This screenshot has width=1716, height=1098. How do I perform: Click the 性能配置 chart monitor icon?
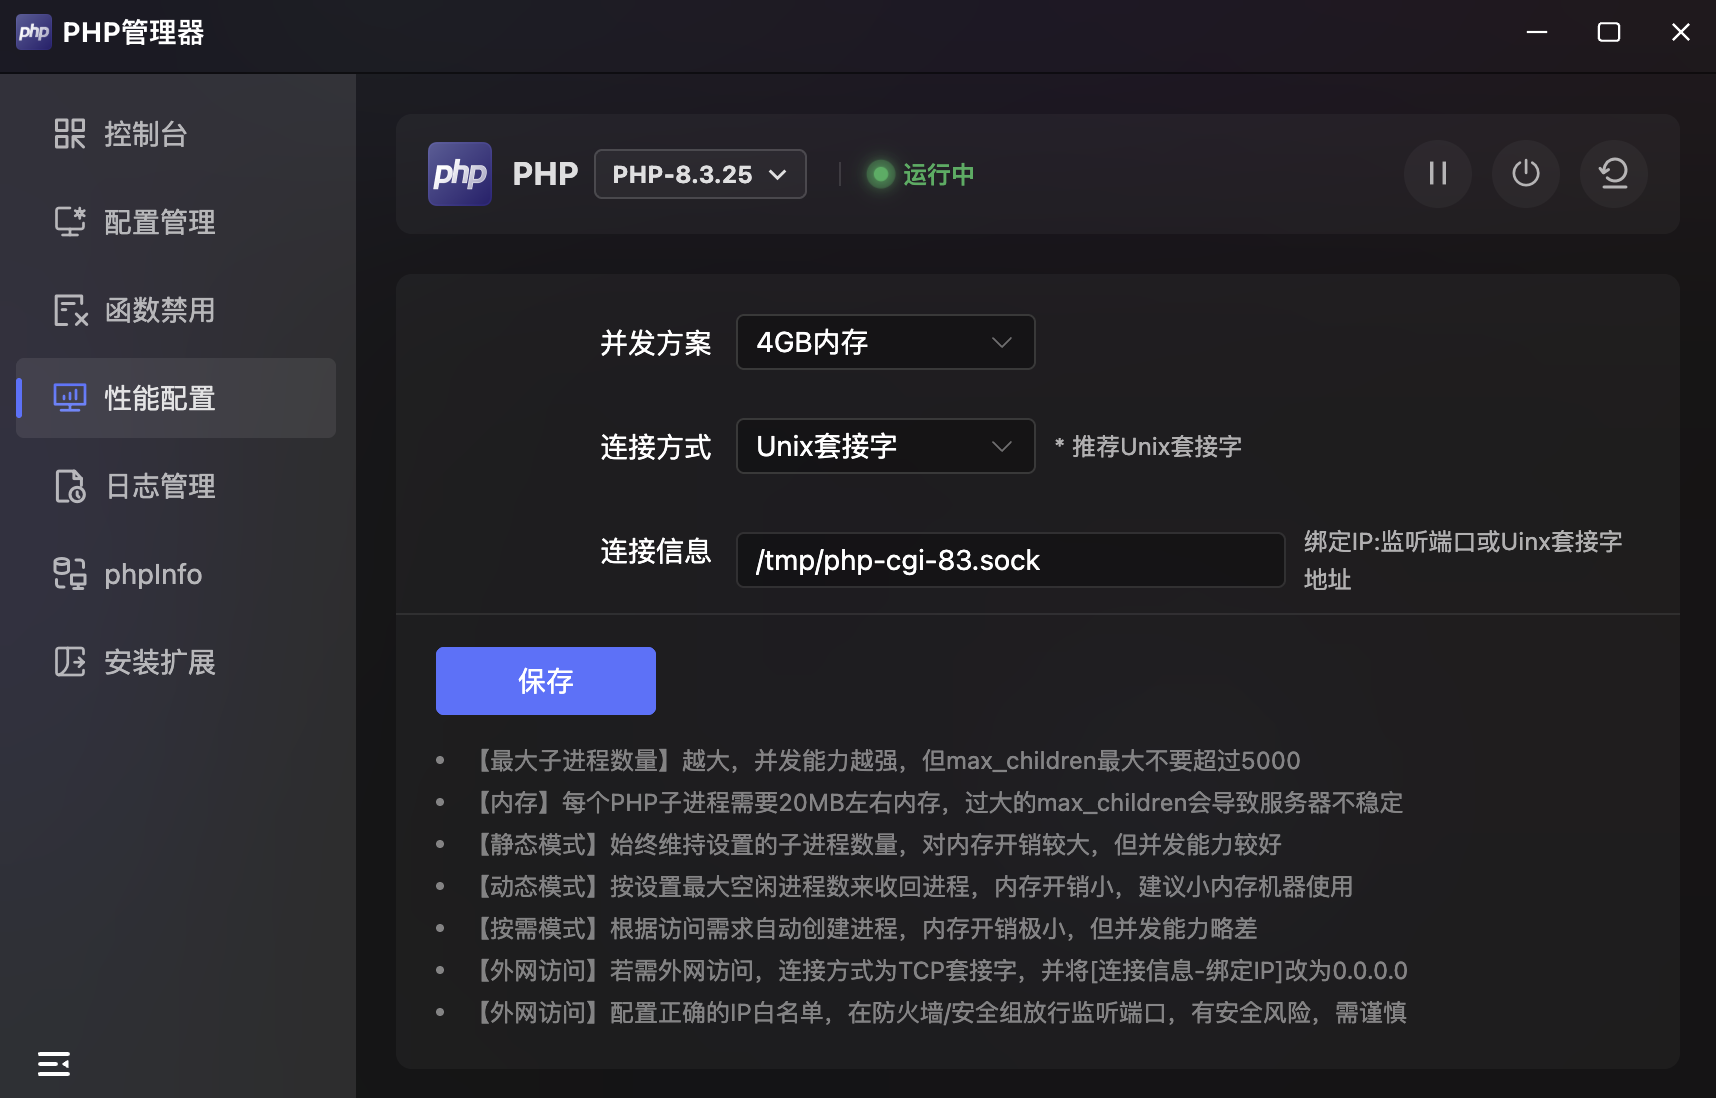coord(70,398)
